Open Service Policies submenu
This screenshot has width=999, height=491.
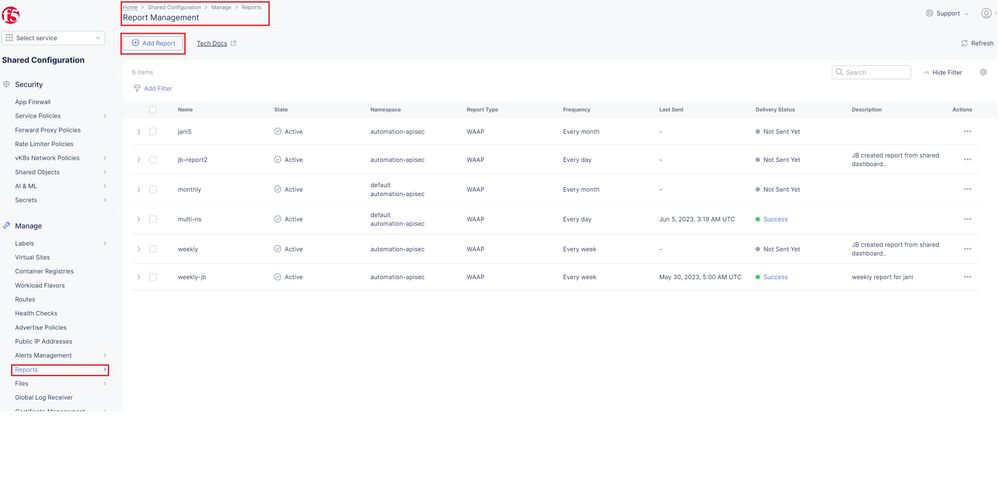pyautogui.click(x=60, y=116)
